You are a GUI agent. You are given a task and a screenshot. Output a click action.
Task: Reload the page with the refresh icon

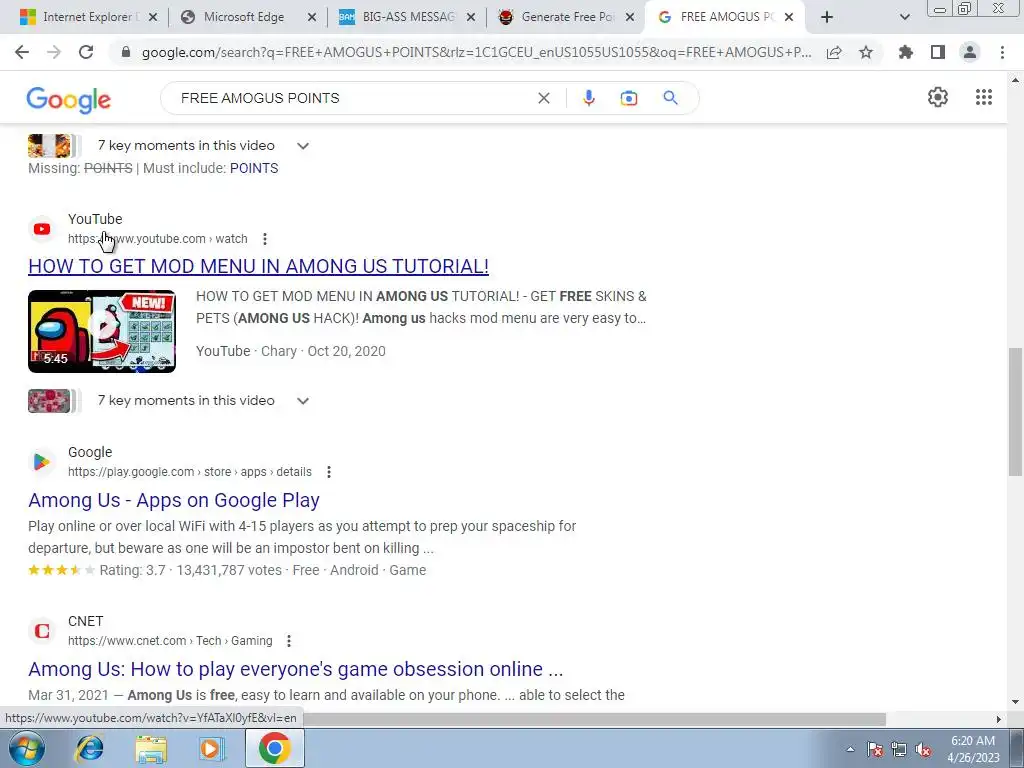pos(86,52)
